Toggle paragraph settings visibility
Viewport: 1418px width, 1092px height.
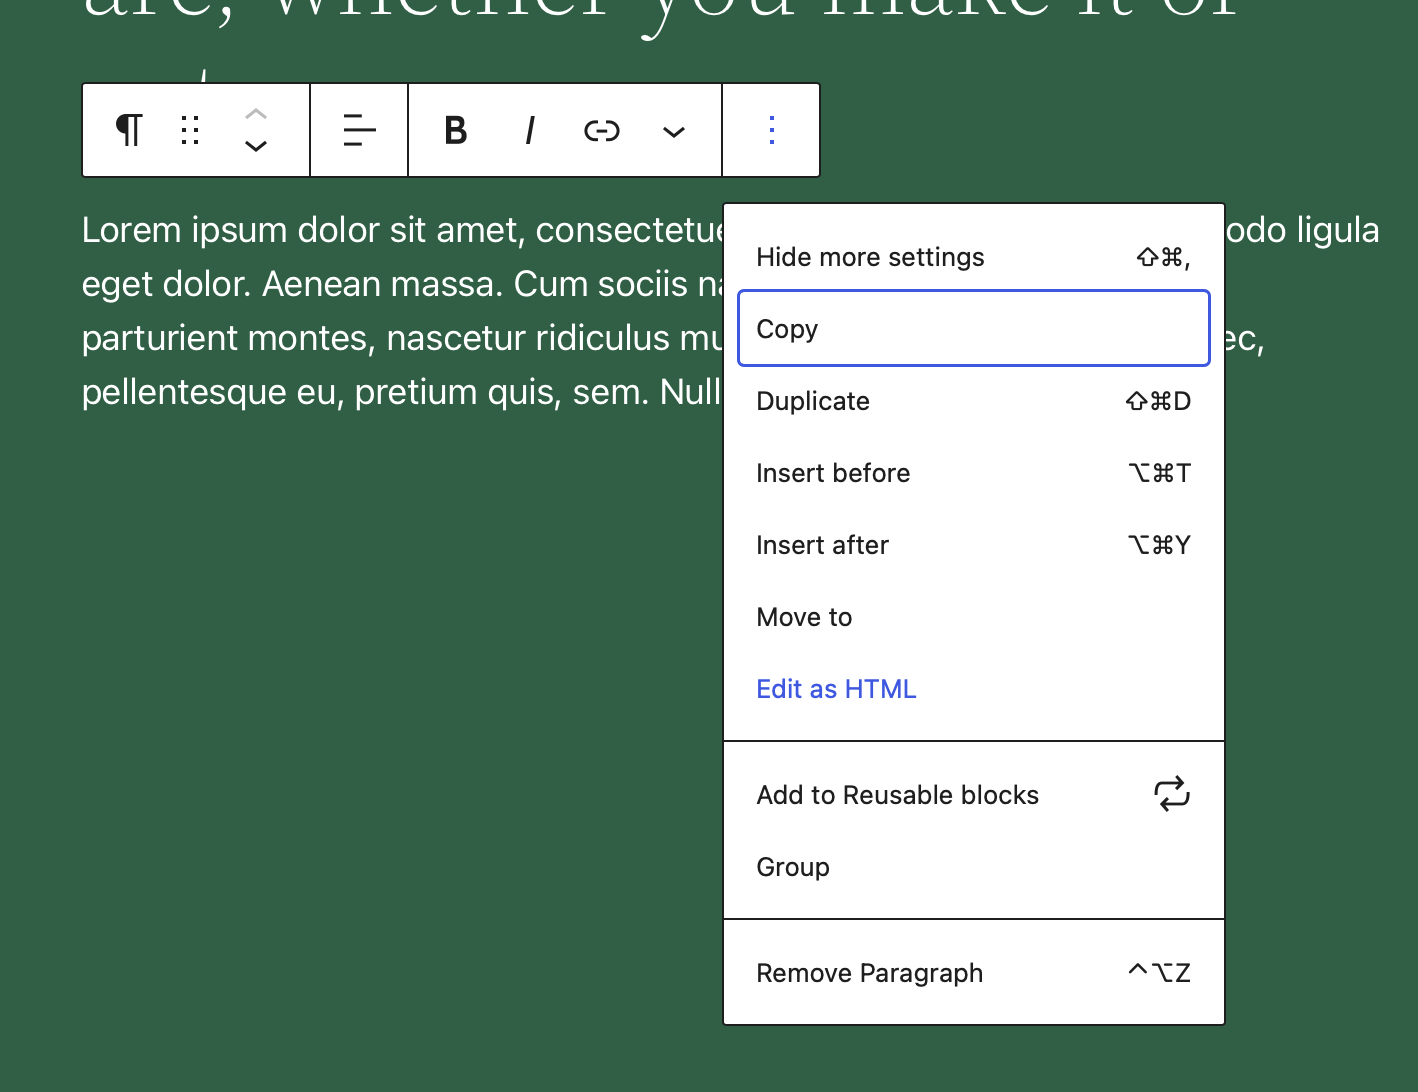click(x=869, y=257)
